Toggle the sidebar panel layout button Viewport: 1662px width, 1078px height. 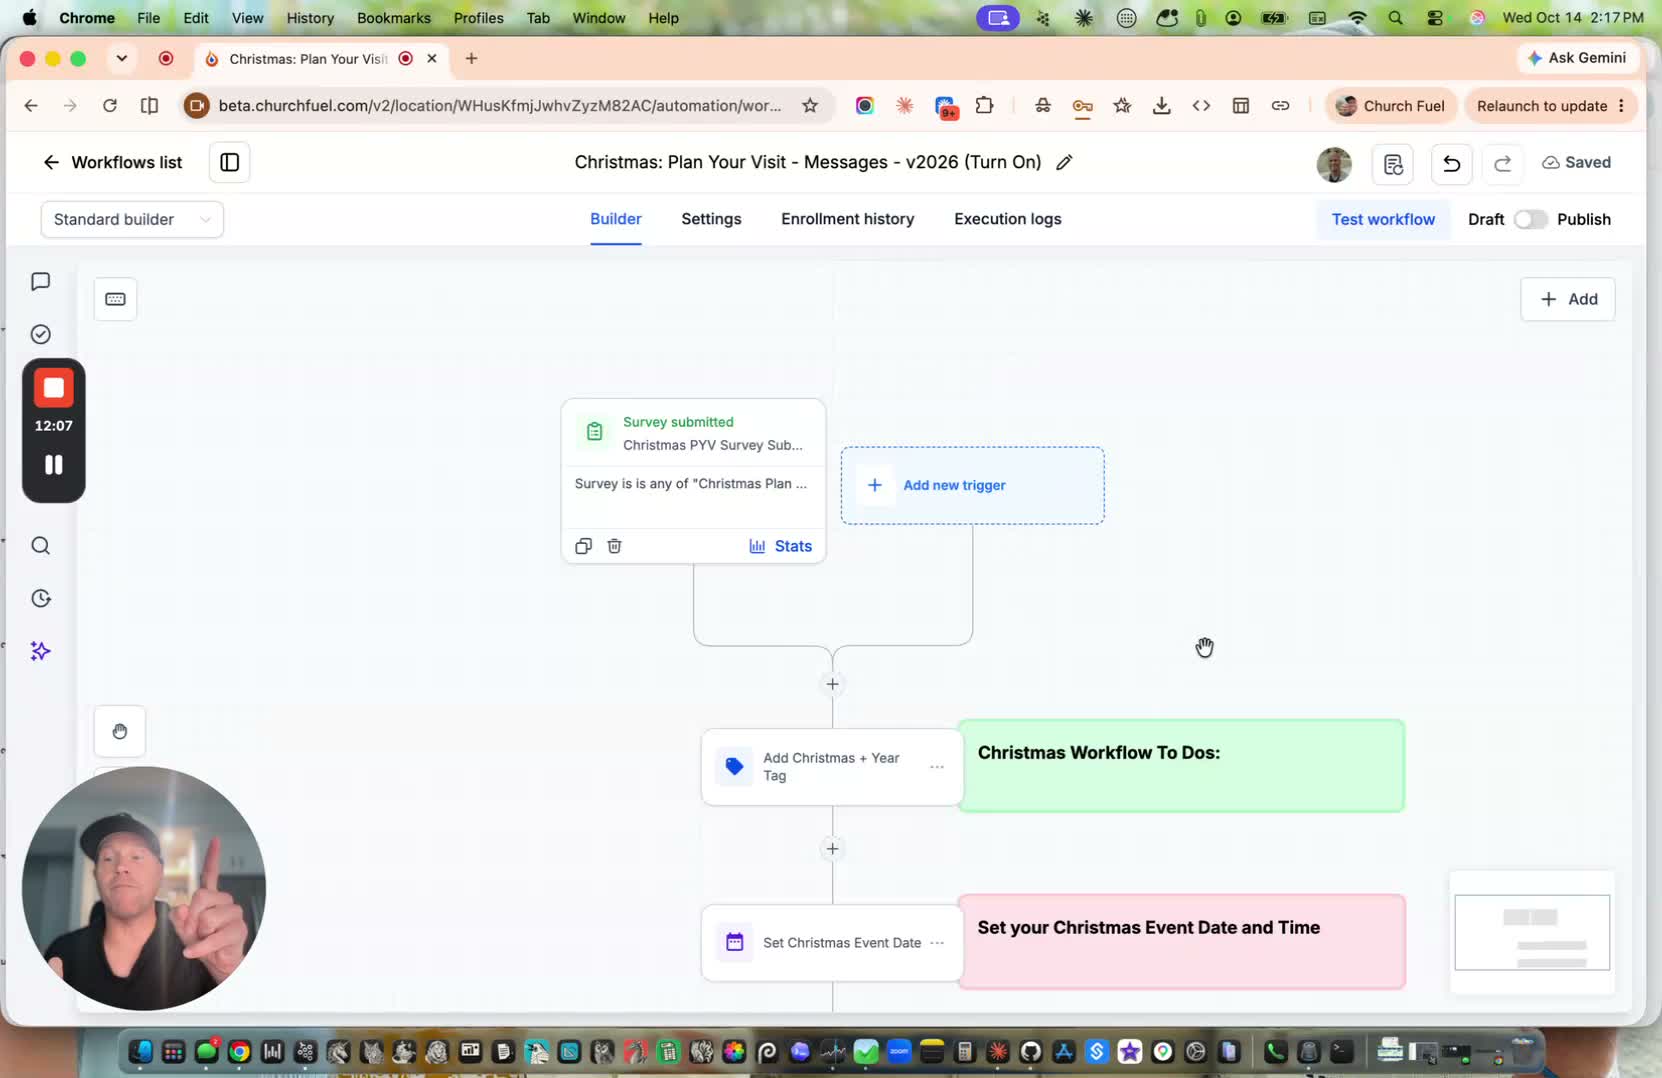click(229, 162)
